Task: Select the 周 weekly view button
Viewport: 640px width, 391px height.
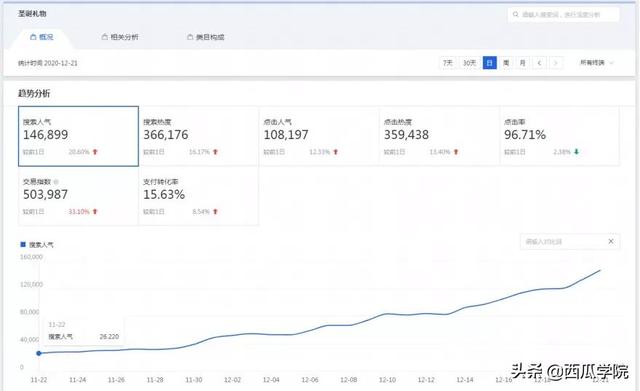Action: click(x=506, y=63)
